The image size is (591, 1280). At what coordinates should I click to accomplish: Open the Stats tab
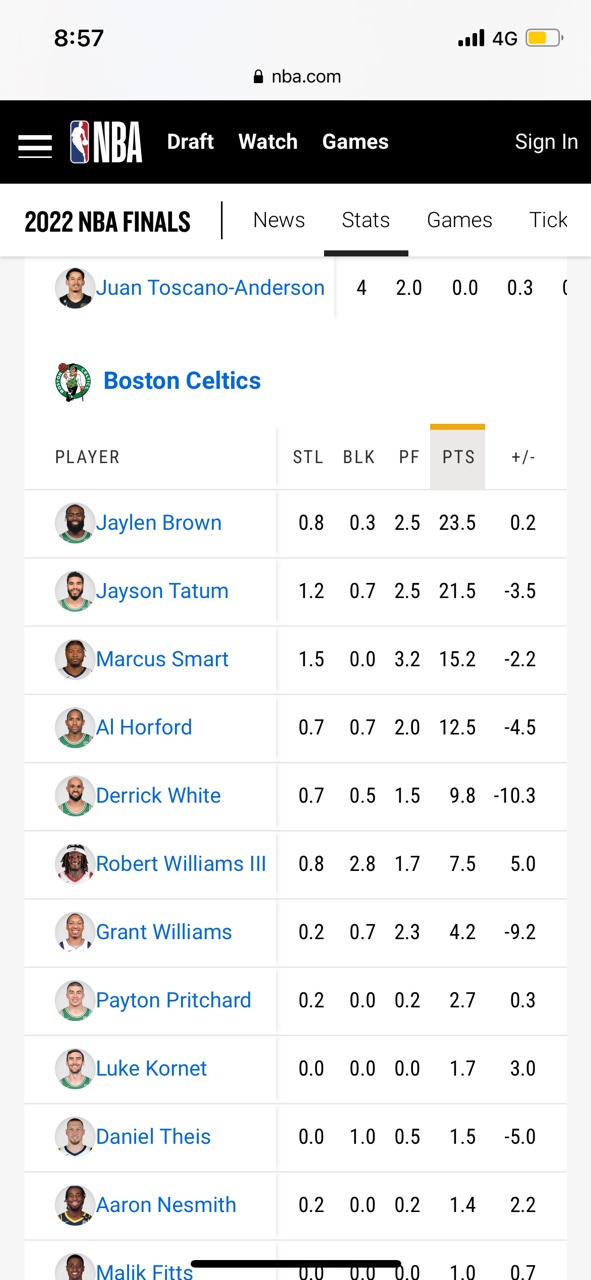366,220
